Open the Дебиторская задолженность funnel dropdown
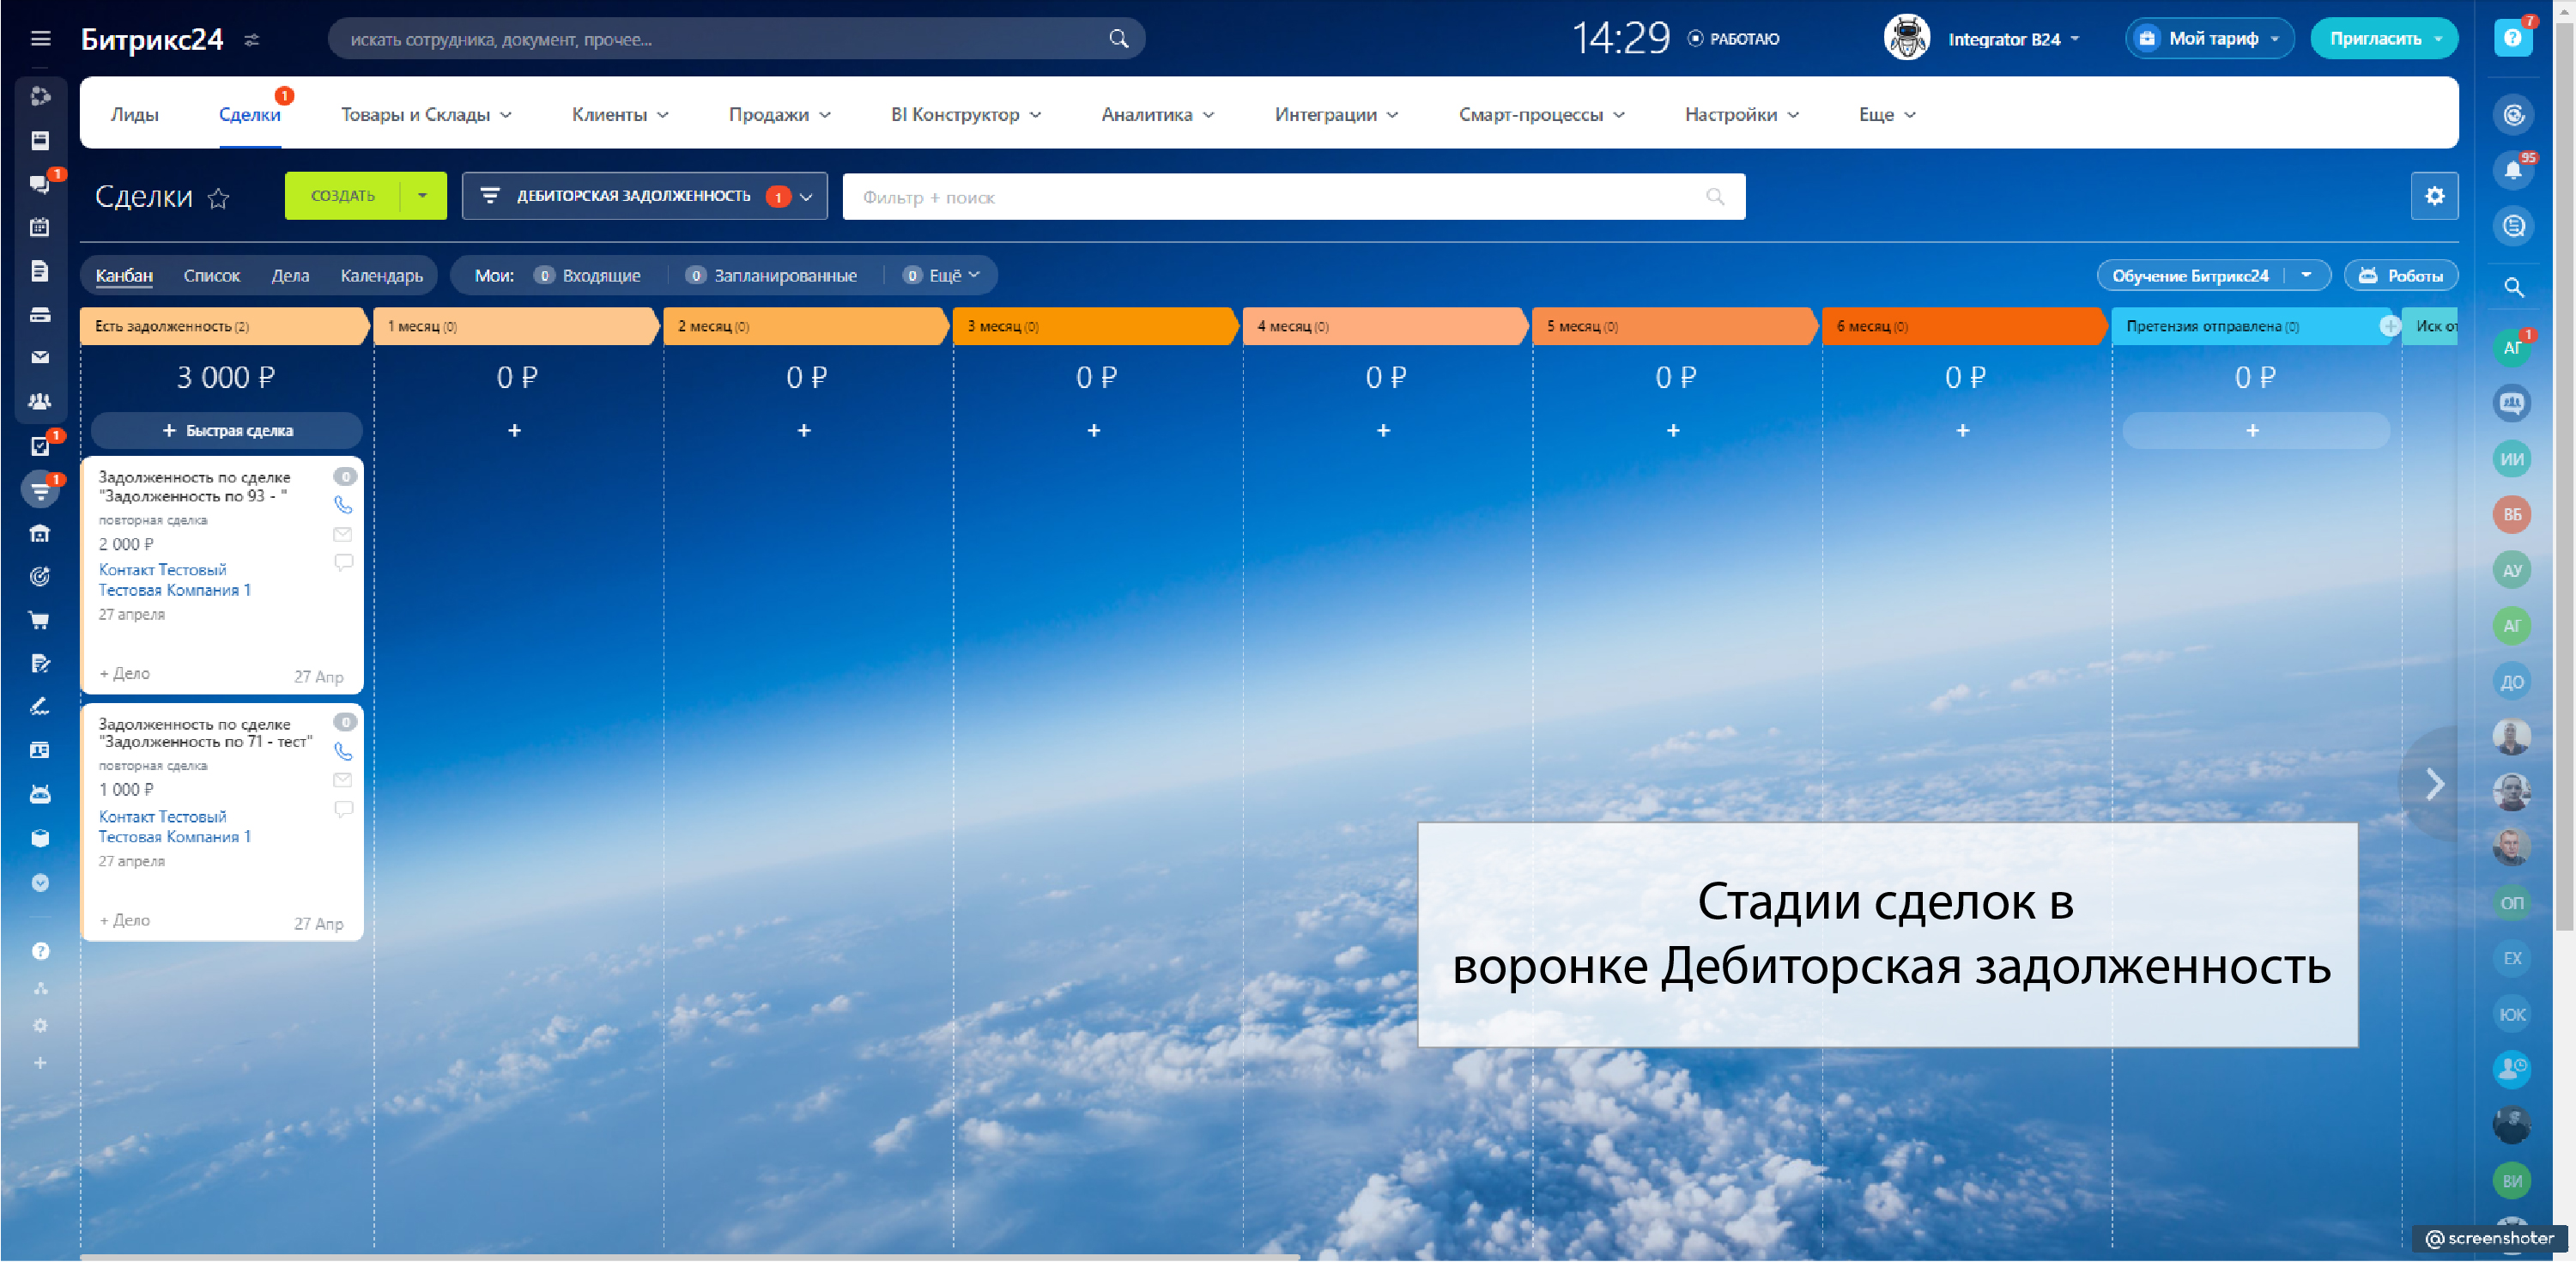This screenshot has height=1262, width=2576. (644, 196)
